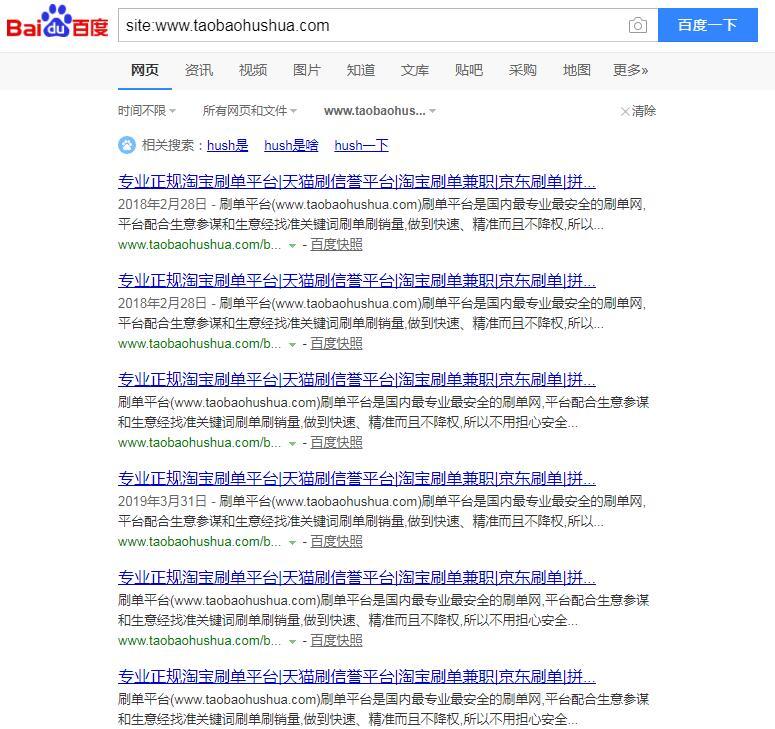This screenshot has height=729, width=775.
Task: Click the first result's green URL
Action: (199, 245)
